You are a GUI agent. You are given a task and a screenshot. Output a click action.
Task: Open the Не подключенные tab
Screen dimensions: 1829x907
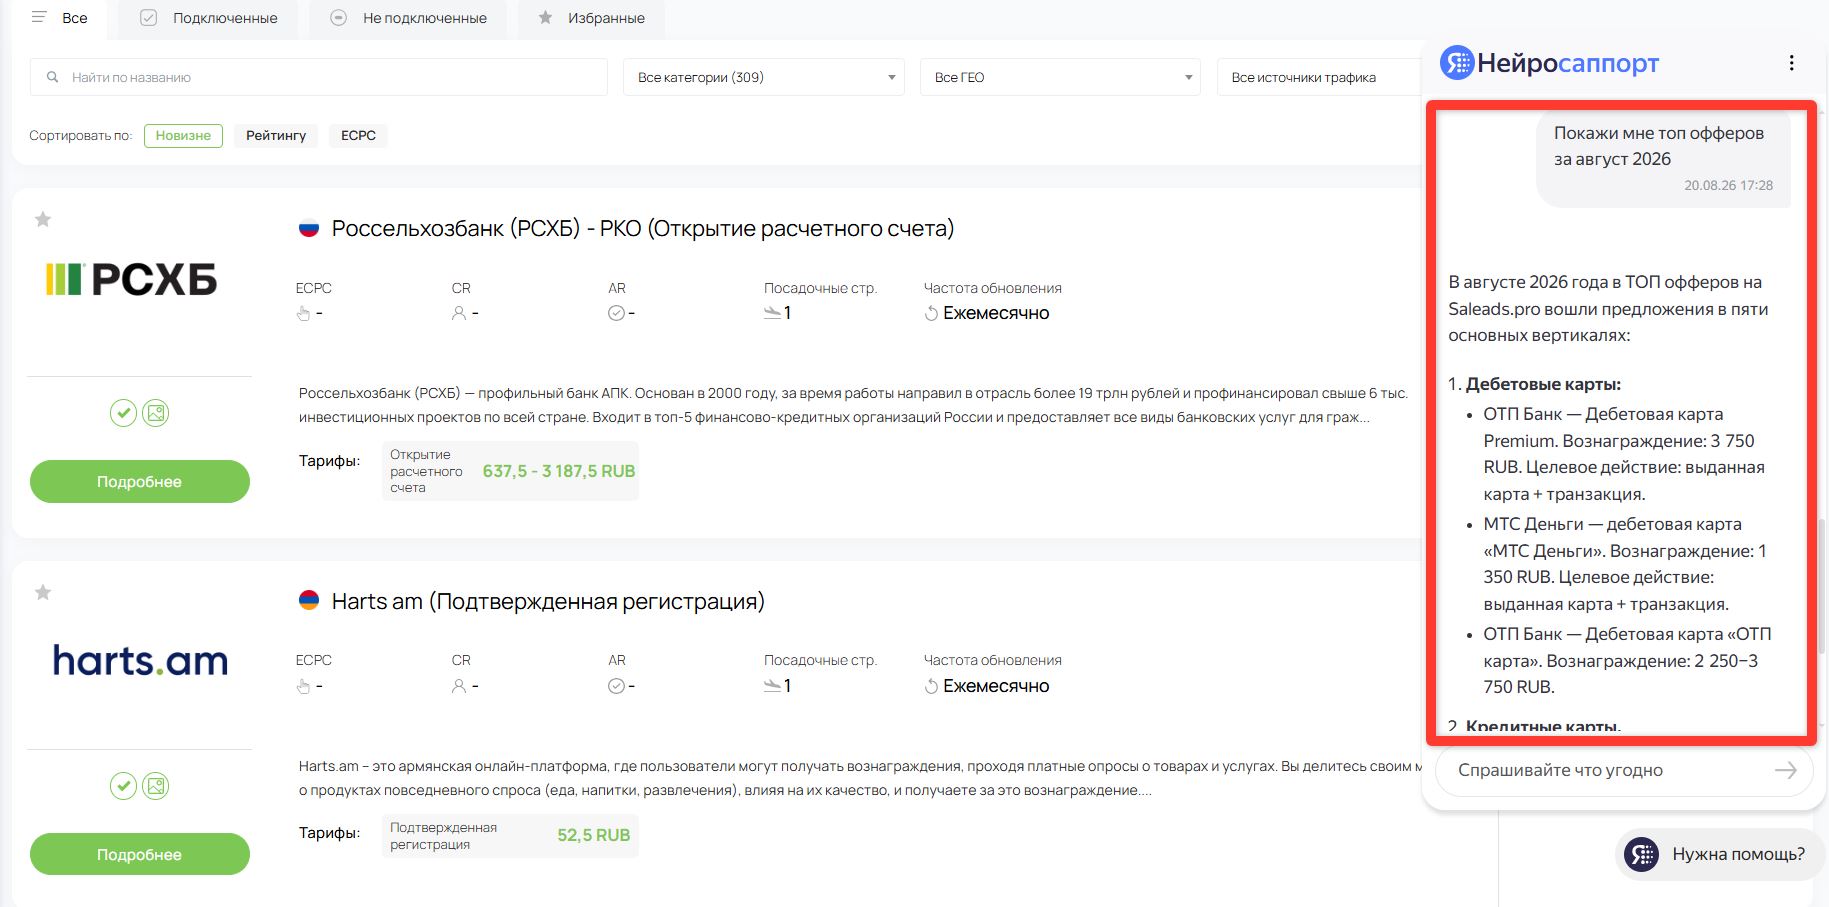point(408,18)
